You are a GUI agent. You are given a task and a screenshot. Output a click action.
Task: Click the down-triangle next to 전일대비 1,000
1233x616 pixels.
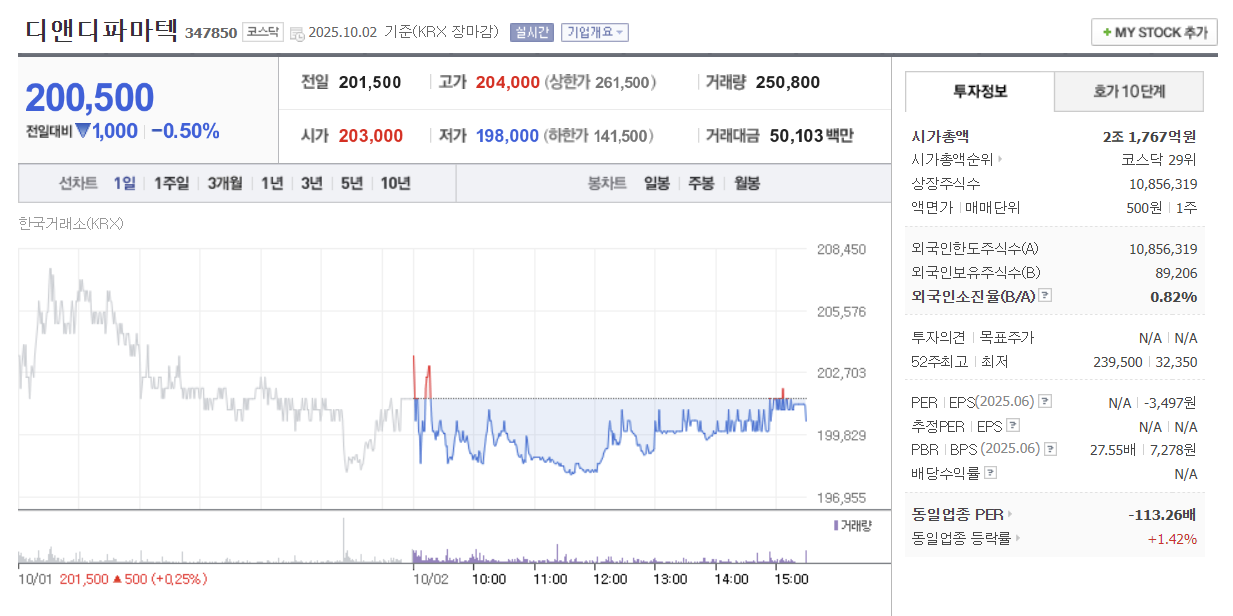(x=84, y=131)
